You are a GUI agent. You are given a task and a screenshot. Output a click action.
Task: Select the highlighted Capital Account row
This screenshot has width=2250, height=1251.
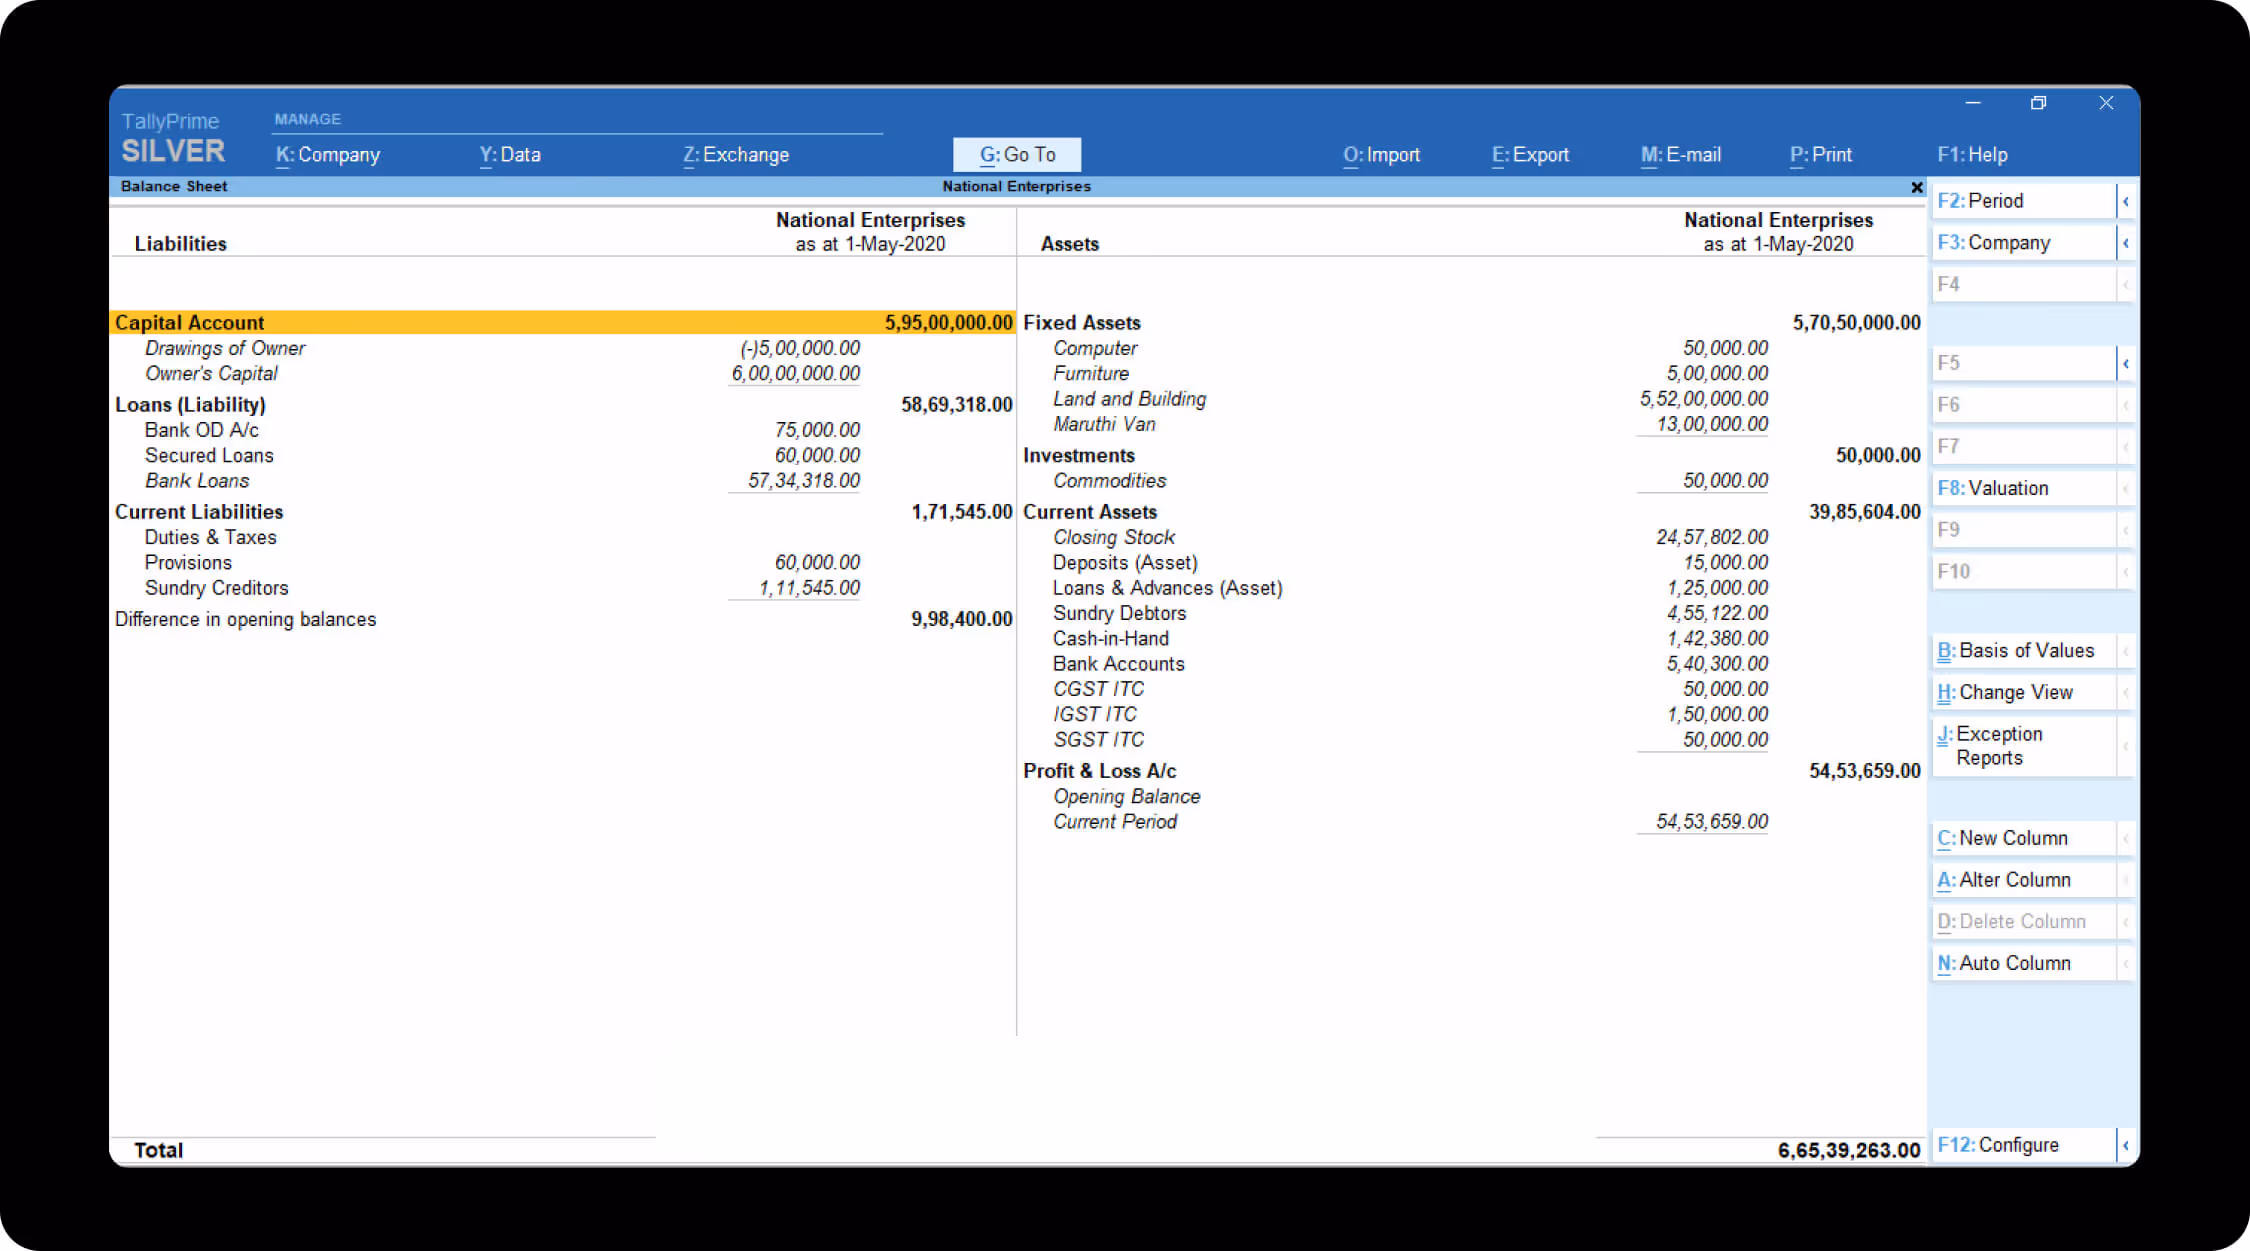(400, 322)
